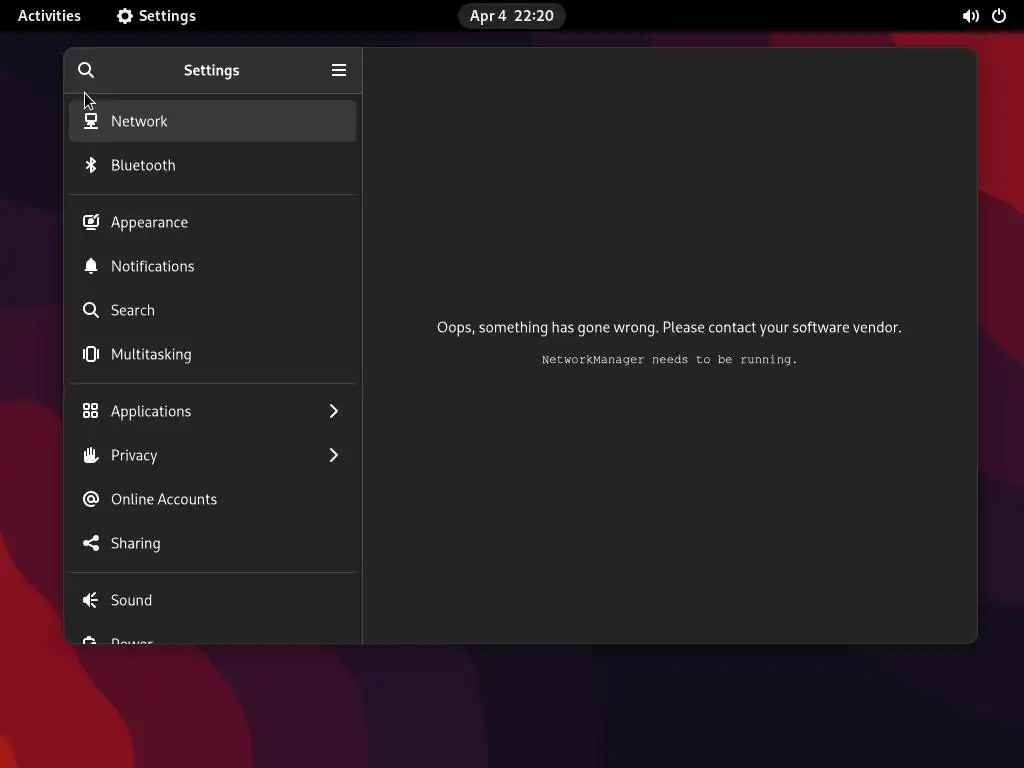The height and width of the screenshot is (768, 1024).
Task: Select the partially visible Power entry
Action: tap(212, 637)
